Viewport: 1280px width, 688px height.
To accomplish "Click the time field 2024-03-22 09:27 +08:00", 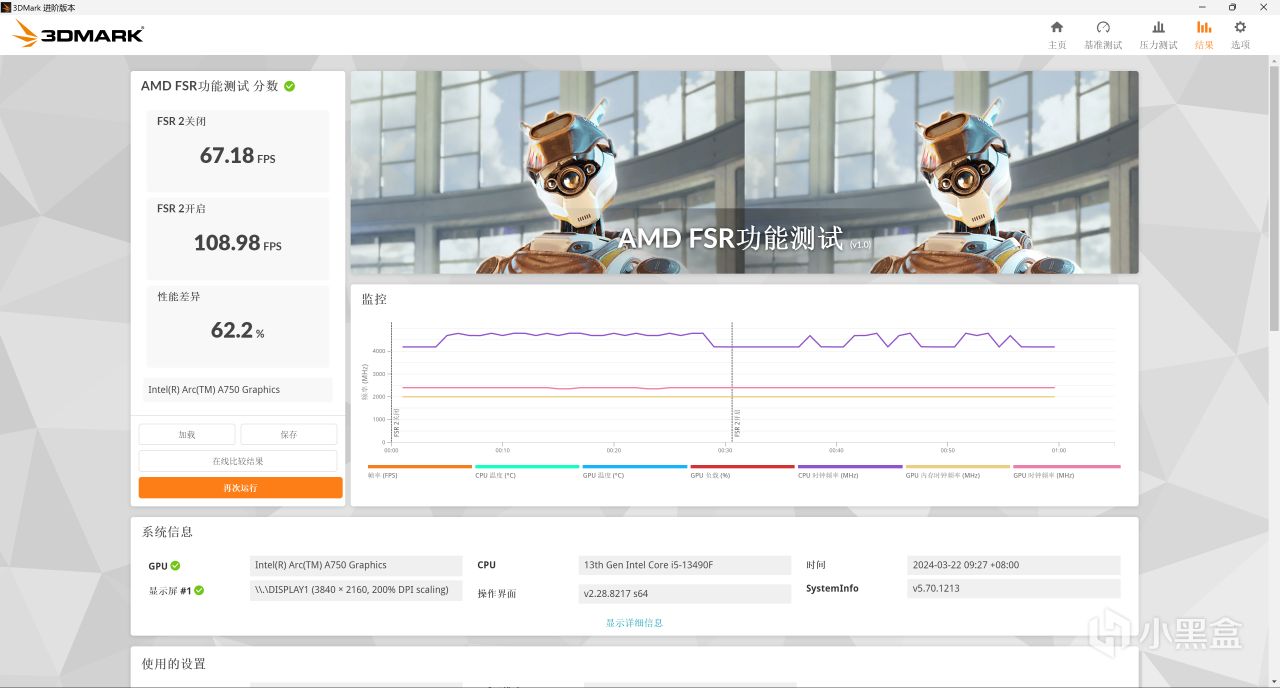I will [x=1014, y=565].
